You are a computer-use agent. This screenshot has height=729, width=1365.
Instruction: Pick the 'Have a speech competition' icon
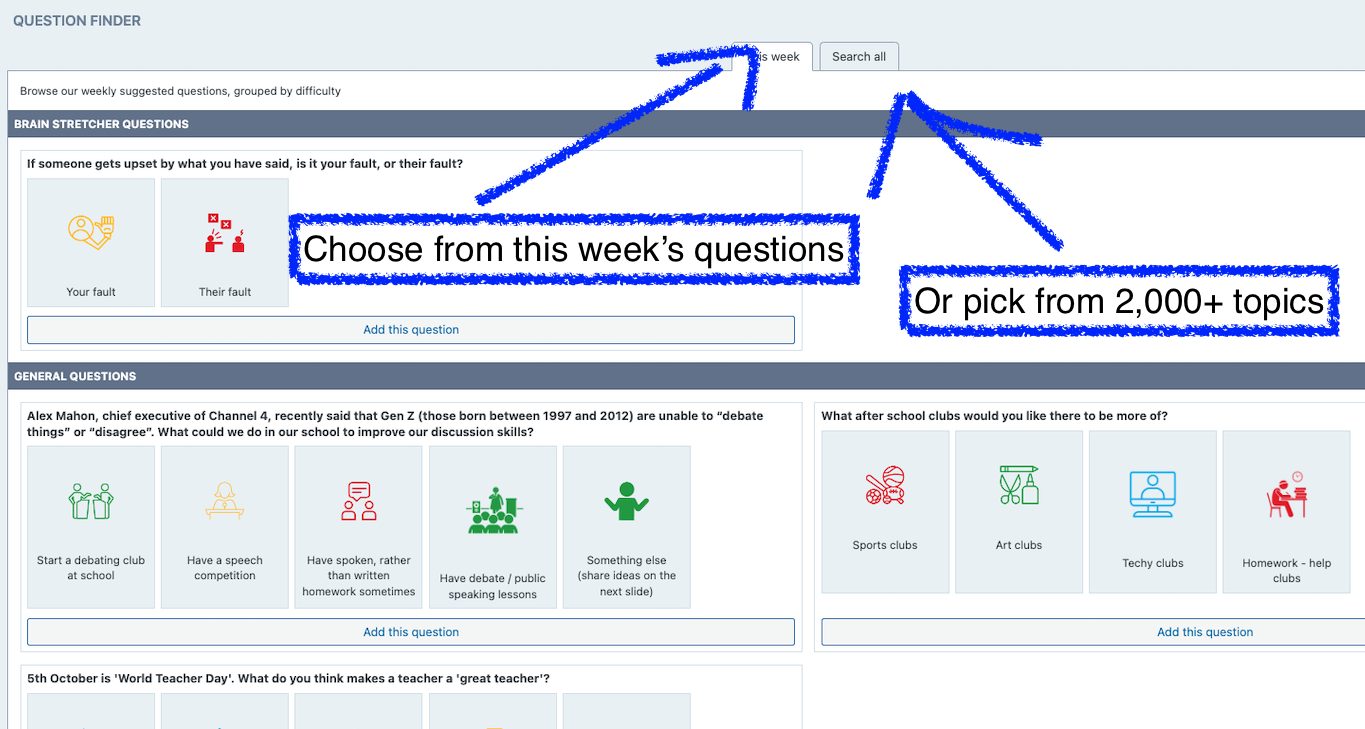[225, 500]
